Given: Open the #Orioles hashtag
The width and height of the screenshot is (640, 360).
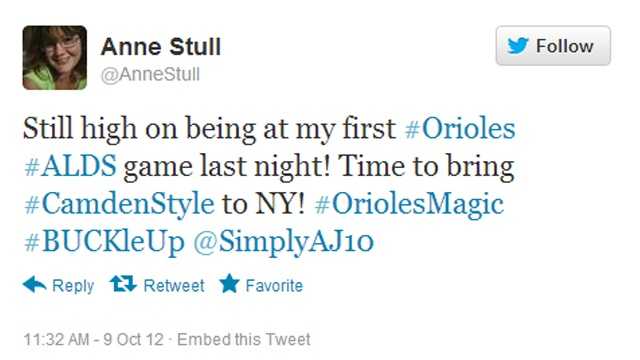Looking at the screenshot, I should coord(460,128).
